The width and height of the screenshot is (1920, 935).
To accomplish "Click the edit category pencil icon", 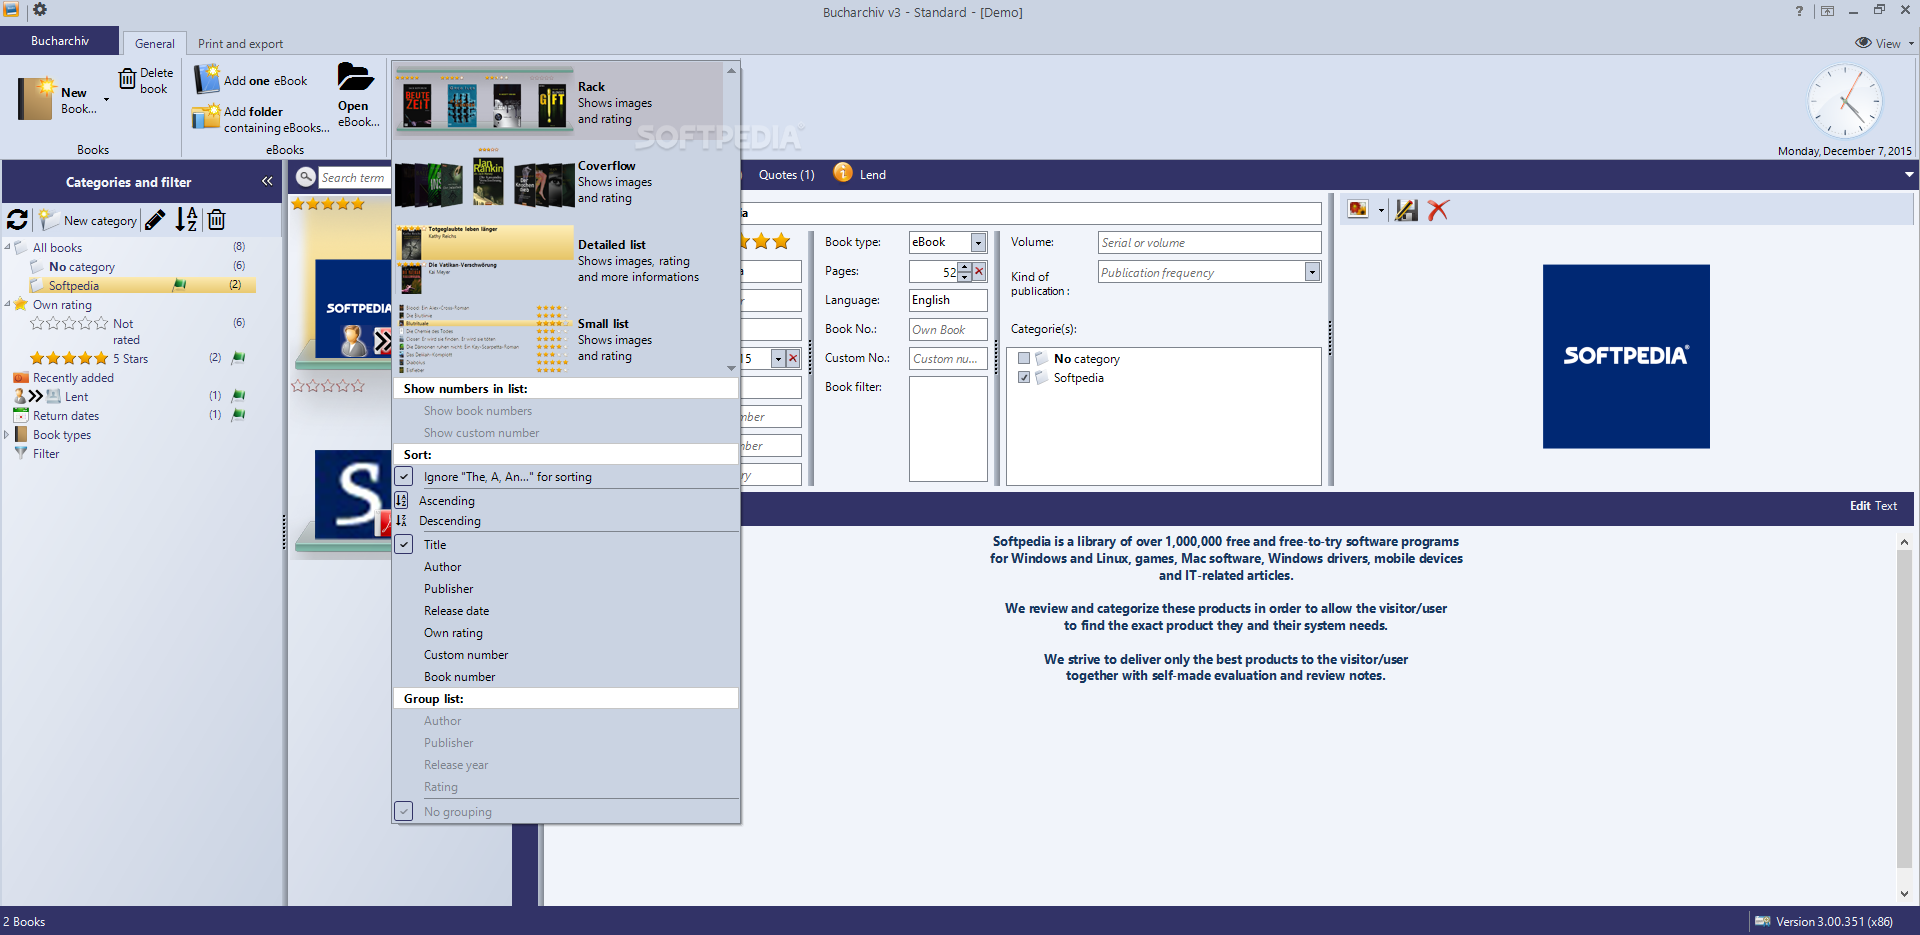I will coord(155,220).
